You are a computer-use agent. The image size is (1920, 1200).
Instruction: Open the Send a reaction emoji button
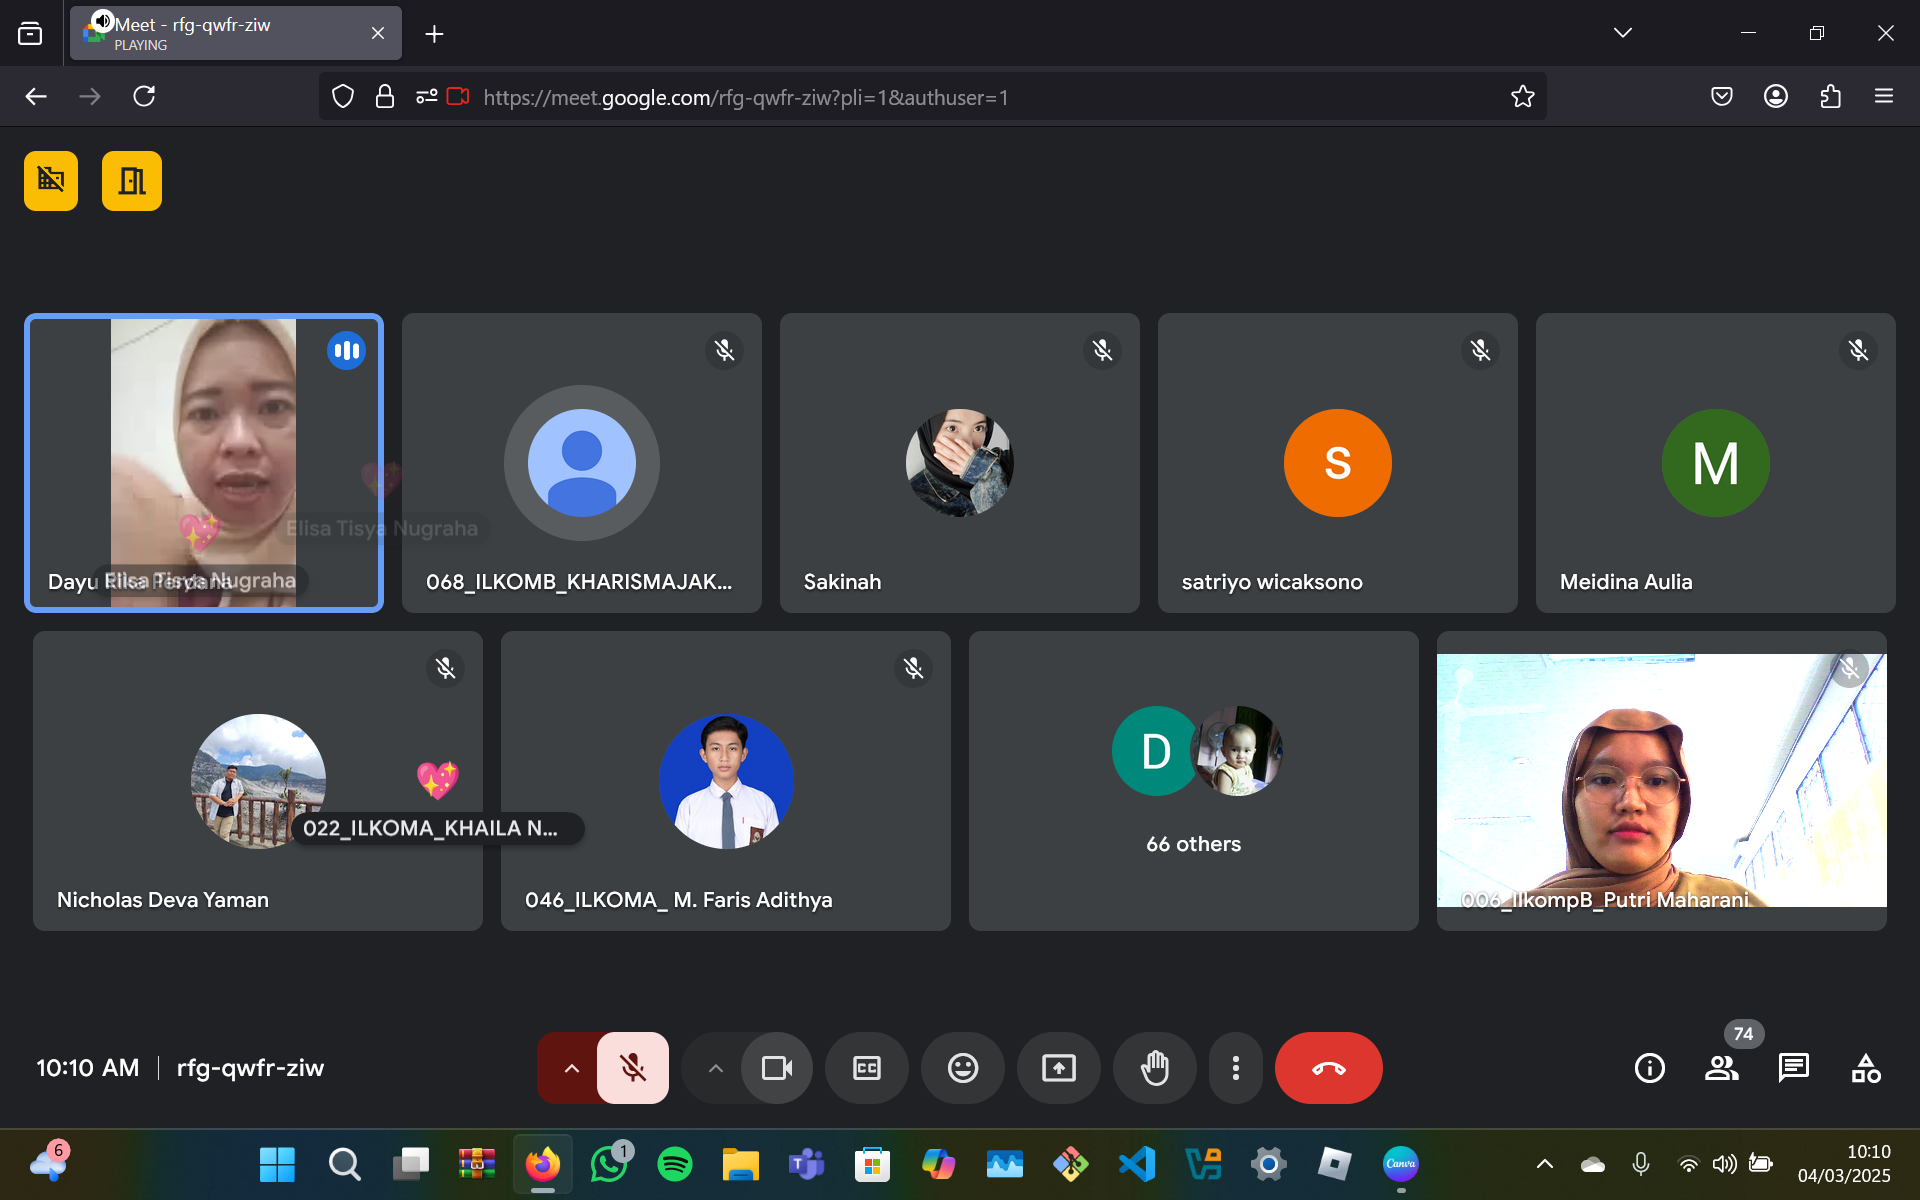tap(962, 1068)
